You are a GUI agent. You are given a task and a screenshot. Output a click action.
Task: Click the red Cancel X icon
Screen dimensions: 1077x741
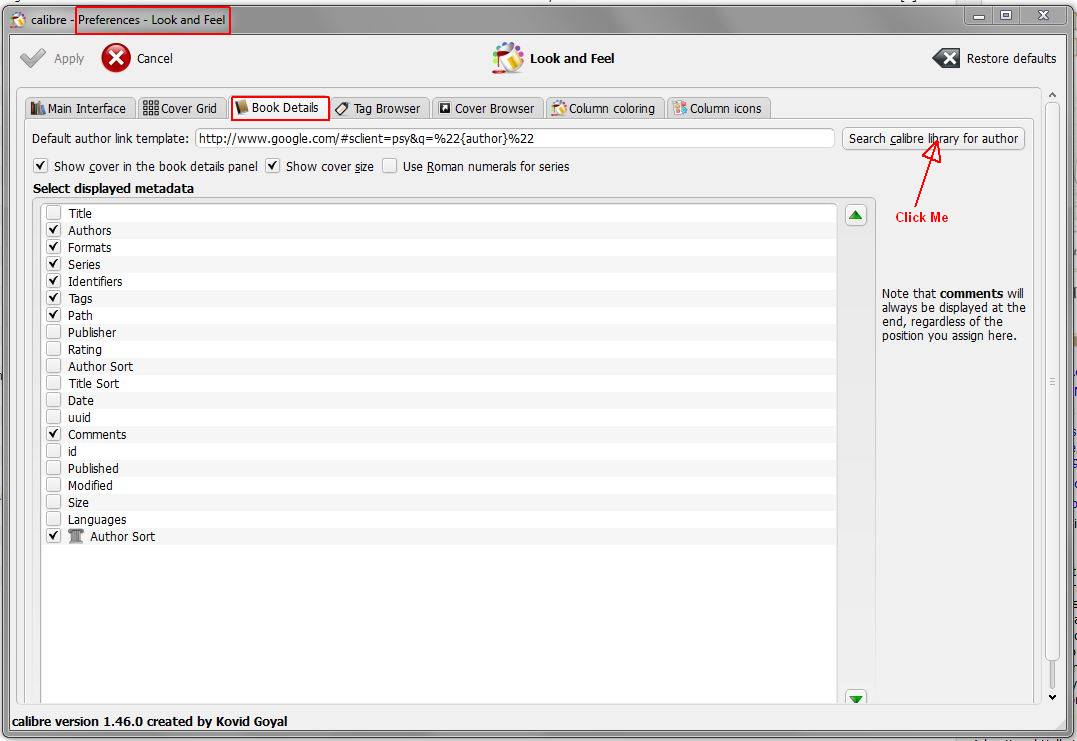click(x=116, y=58)
